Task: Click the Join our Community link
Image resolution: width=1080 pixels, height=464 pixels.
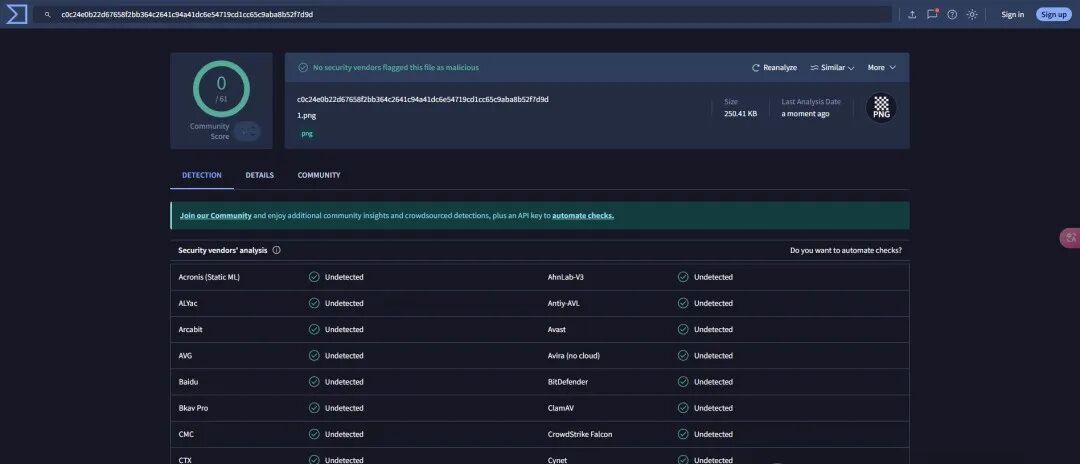Action: [x=216, y=215]
